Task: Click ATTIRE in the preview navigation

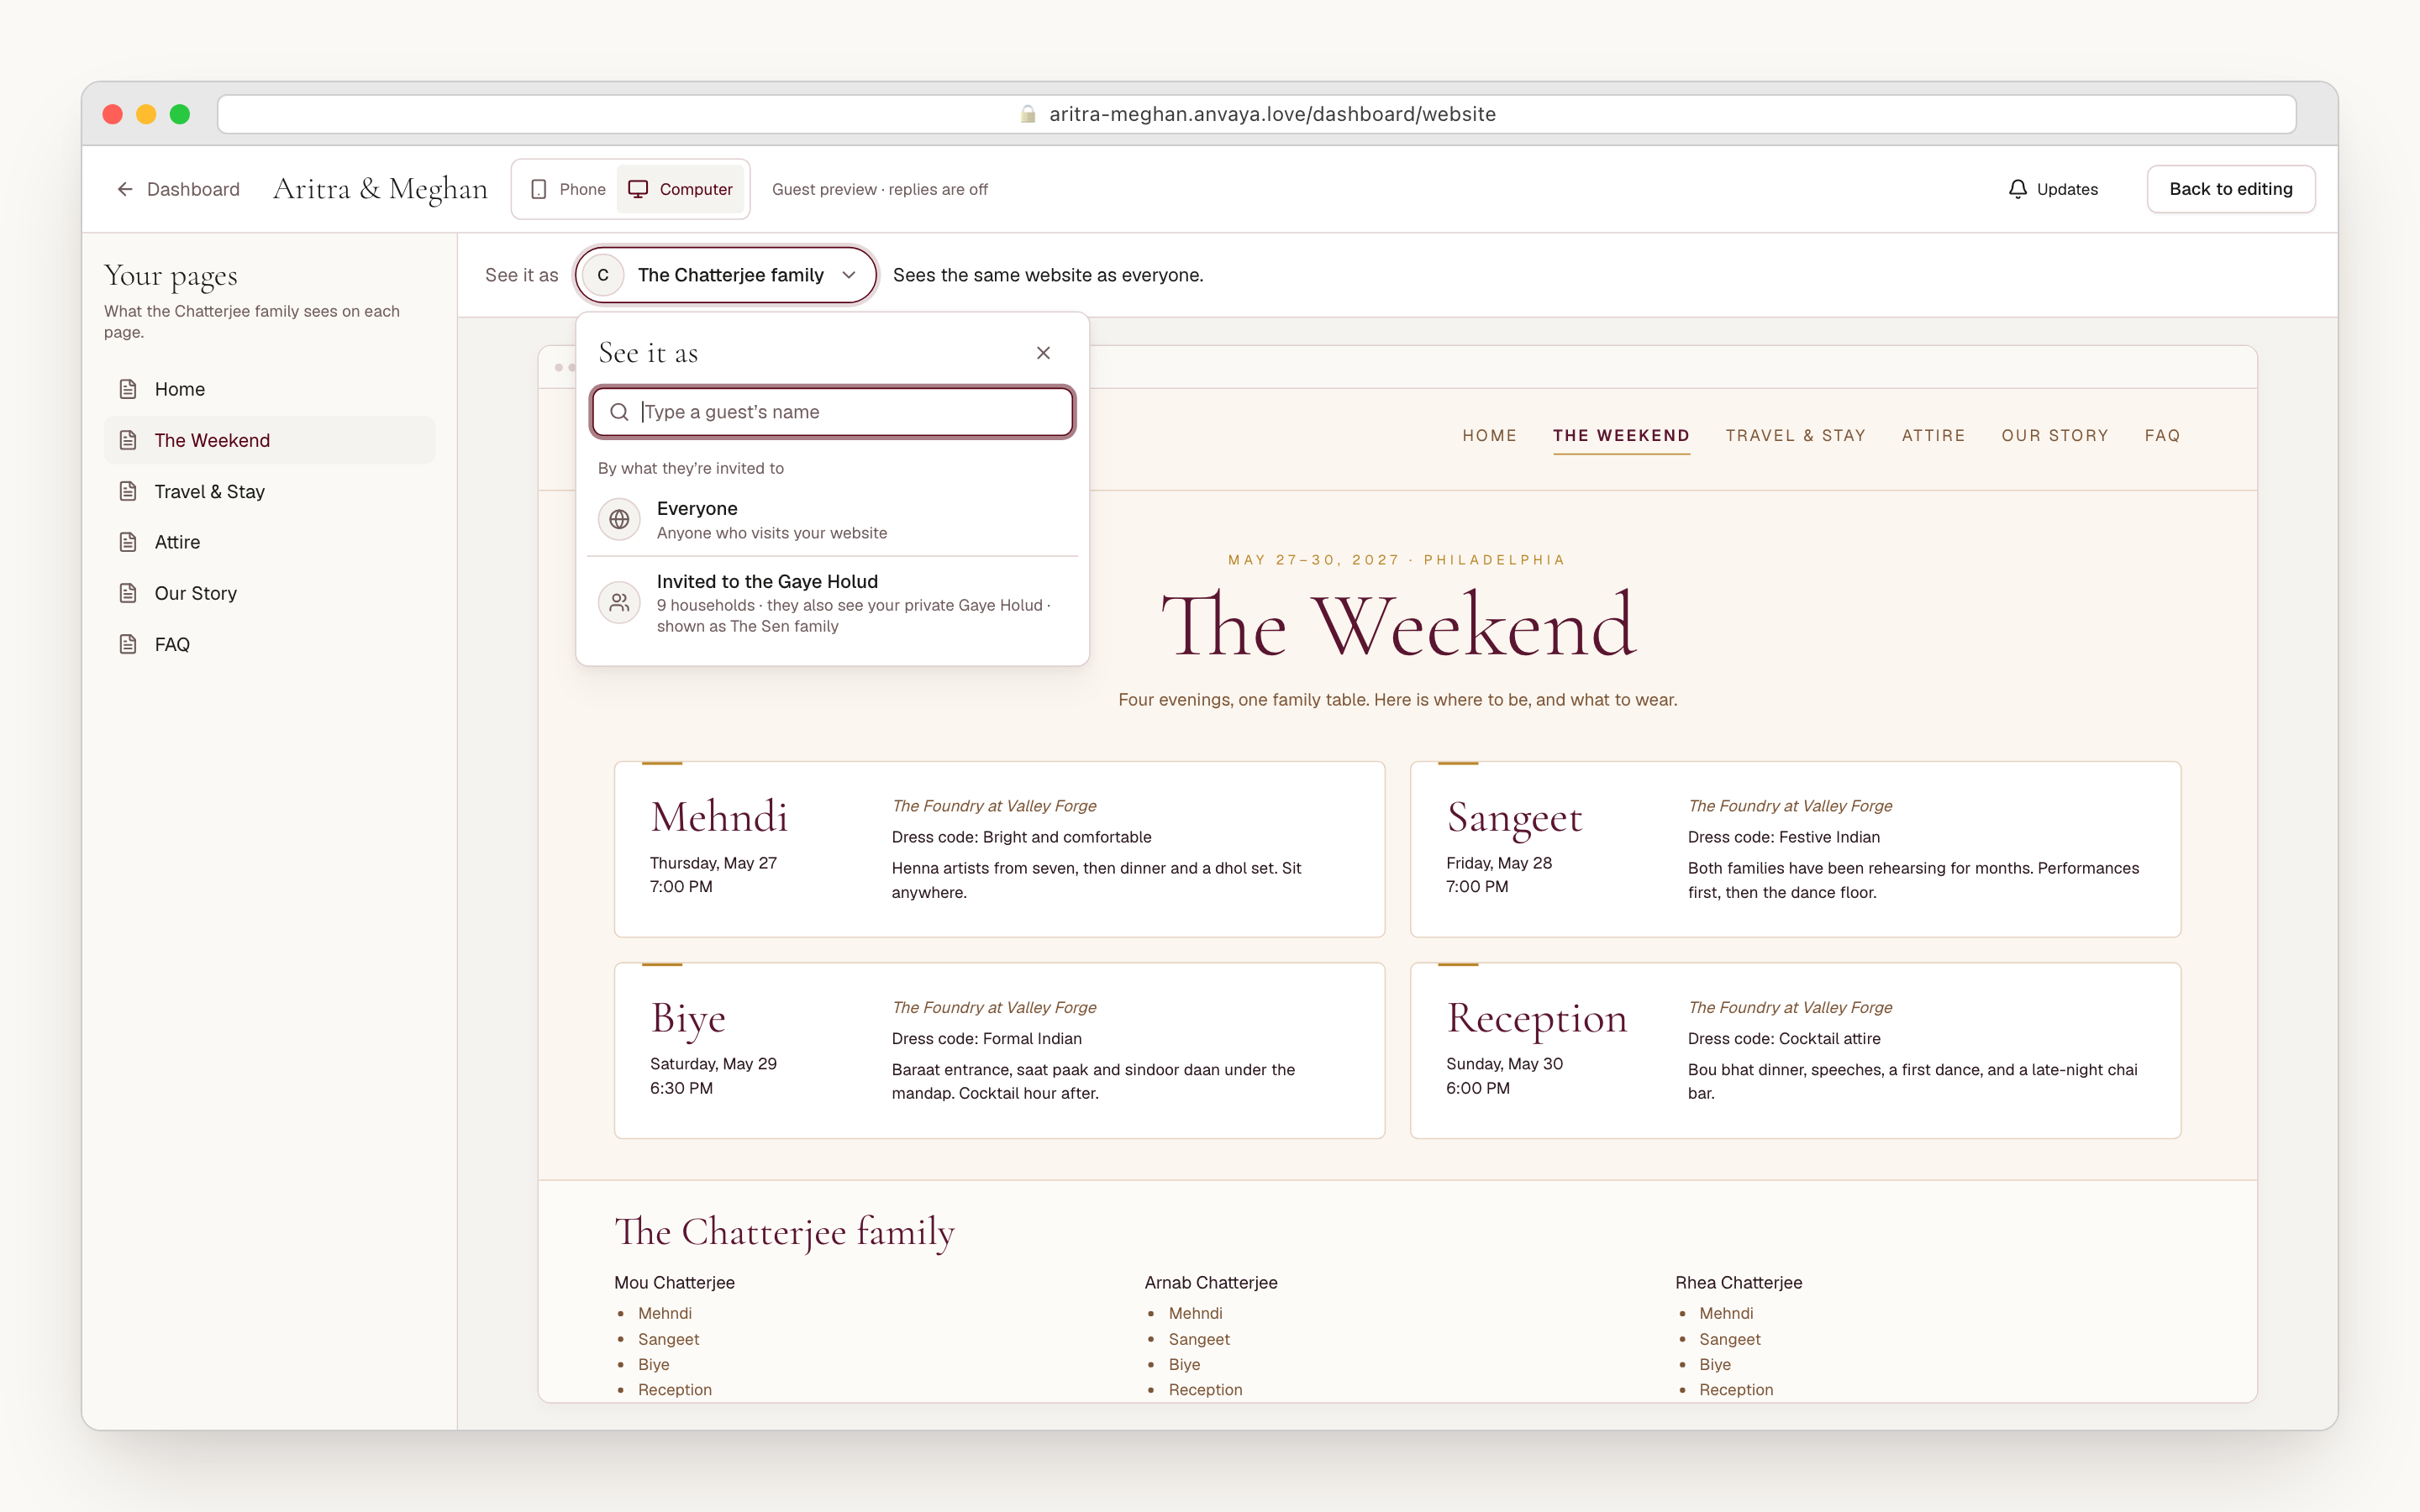Action: (1933, 435)
